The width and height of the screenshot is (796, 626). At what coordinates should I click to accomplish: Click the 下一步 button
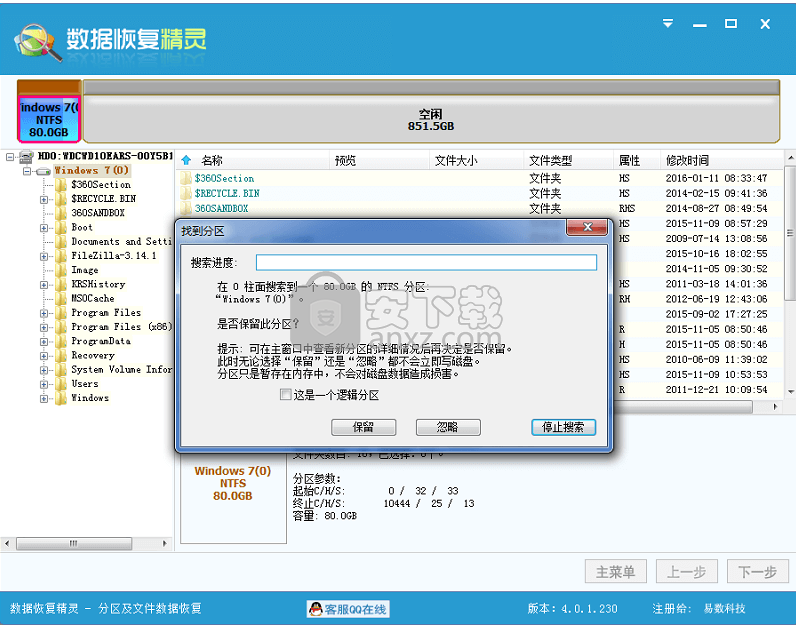[x=757, y=572]
